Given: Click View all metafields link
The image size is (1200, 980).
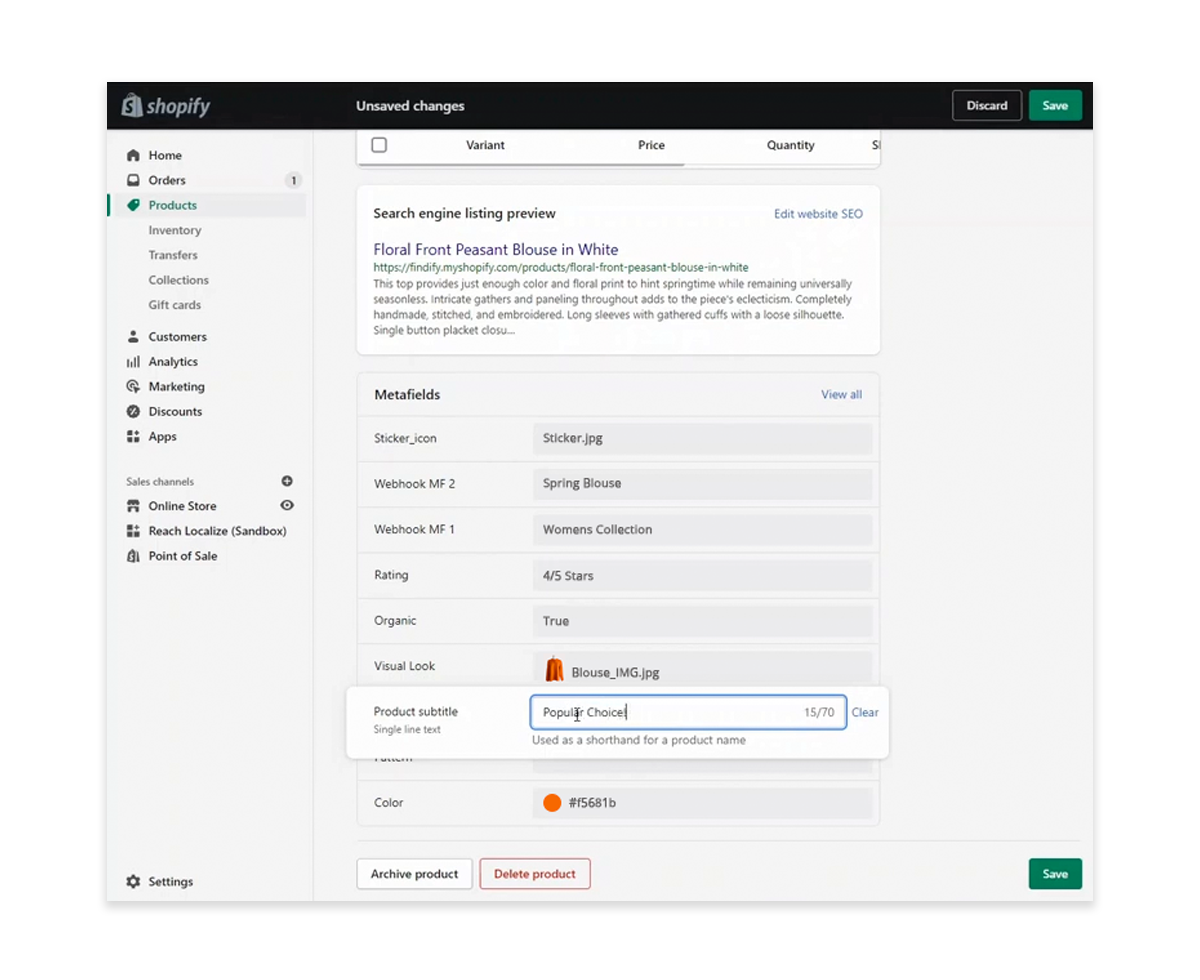Looking at the screenshot, I should tap(841, 395).
